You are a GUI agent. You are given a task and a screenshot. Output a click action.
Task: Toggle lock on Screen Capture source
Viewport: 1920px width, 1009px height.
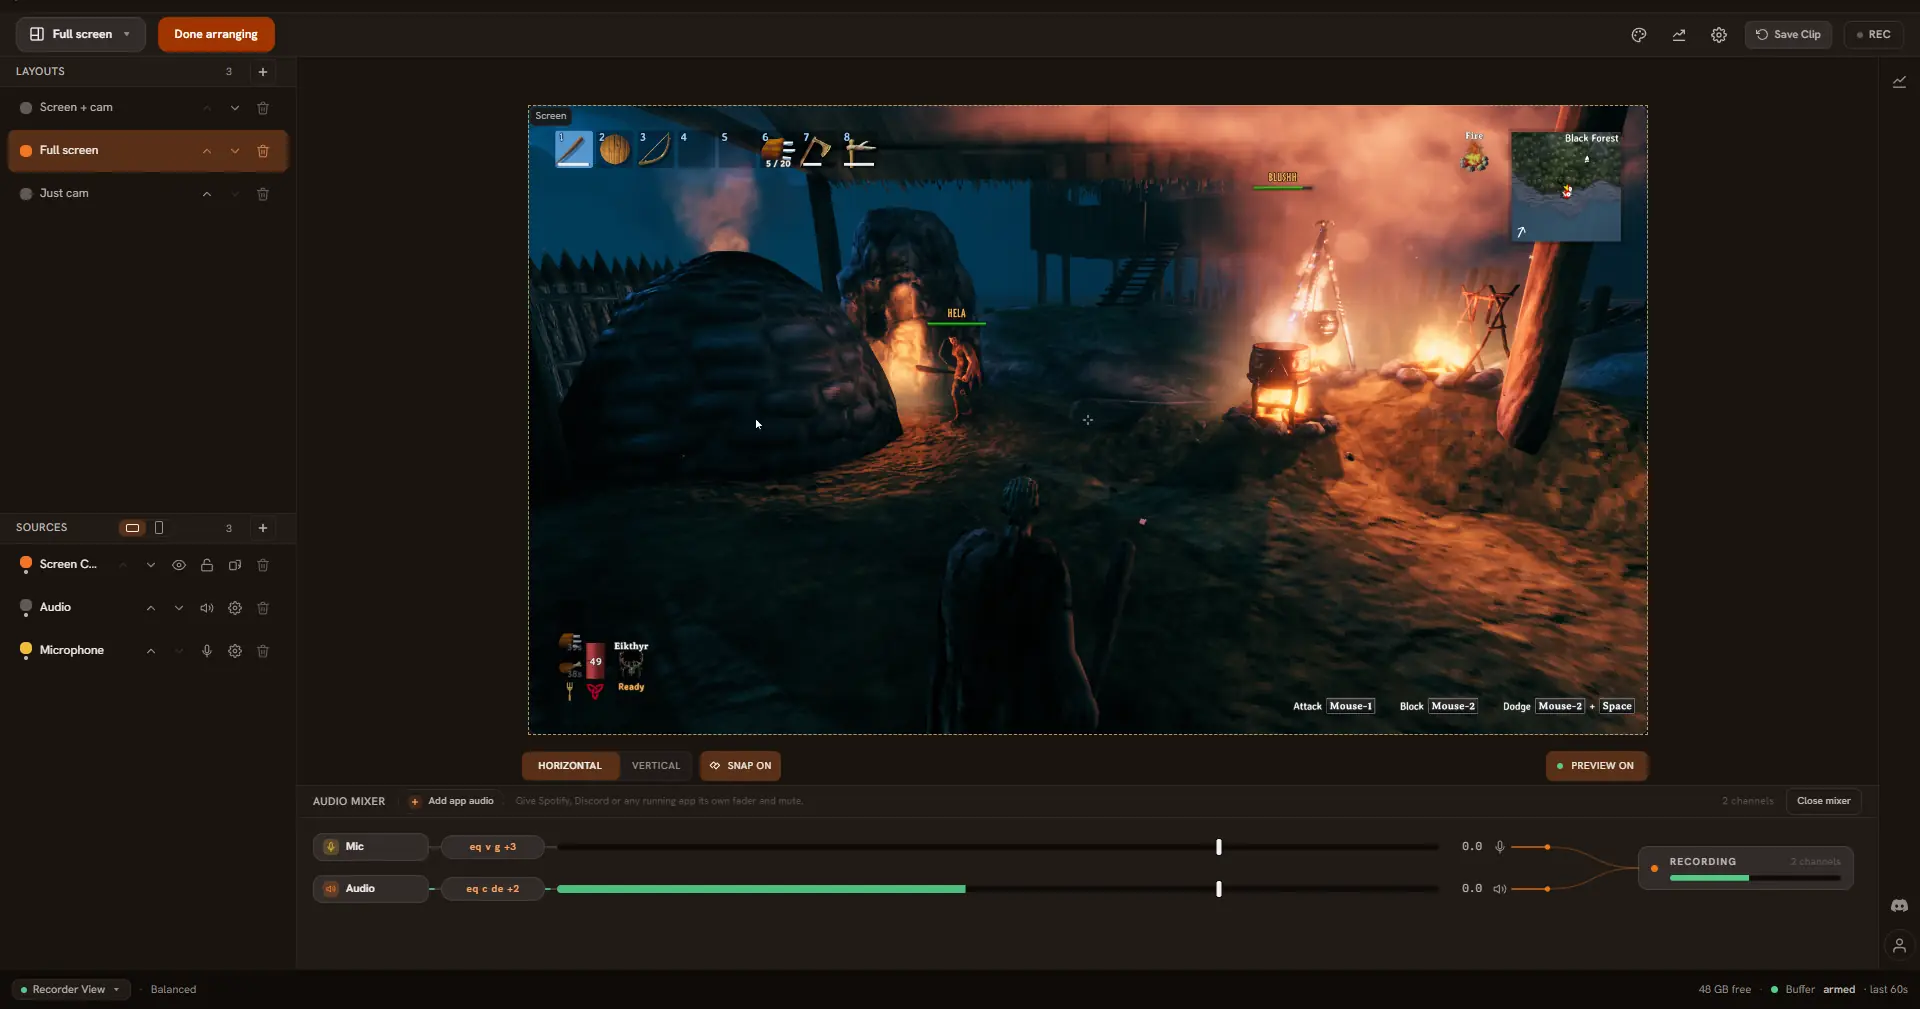pos(207,565)
